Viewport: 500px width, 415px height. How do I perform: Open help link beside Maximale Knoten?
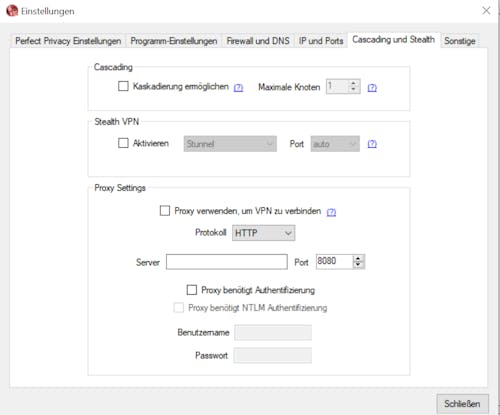(372, 88)
